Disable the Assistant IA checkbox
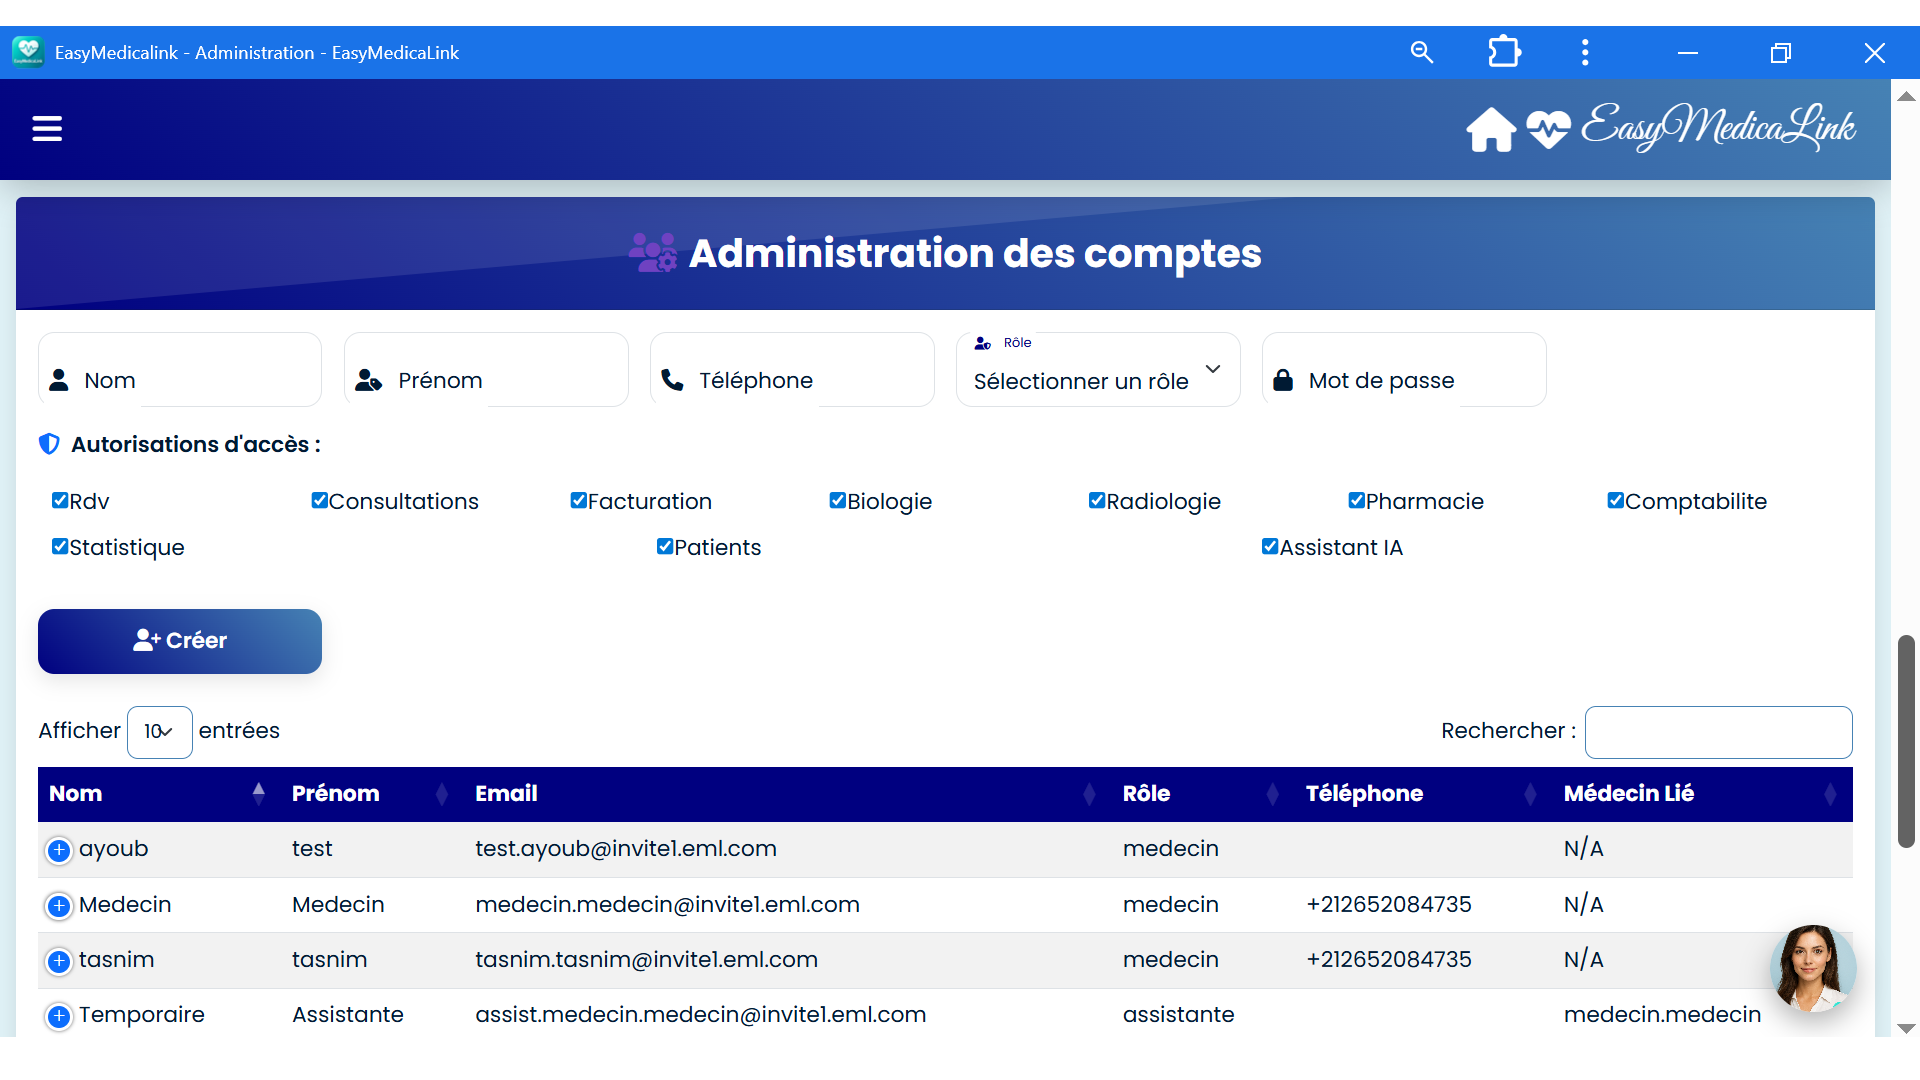The width and height of the screenshot is (1920, 1080). (x=1270, y=546)
